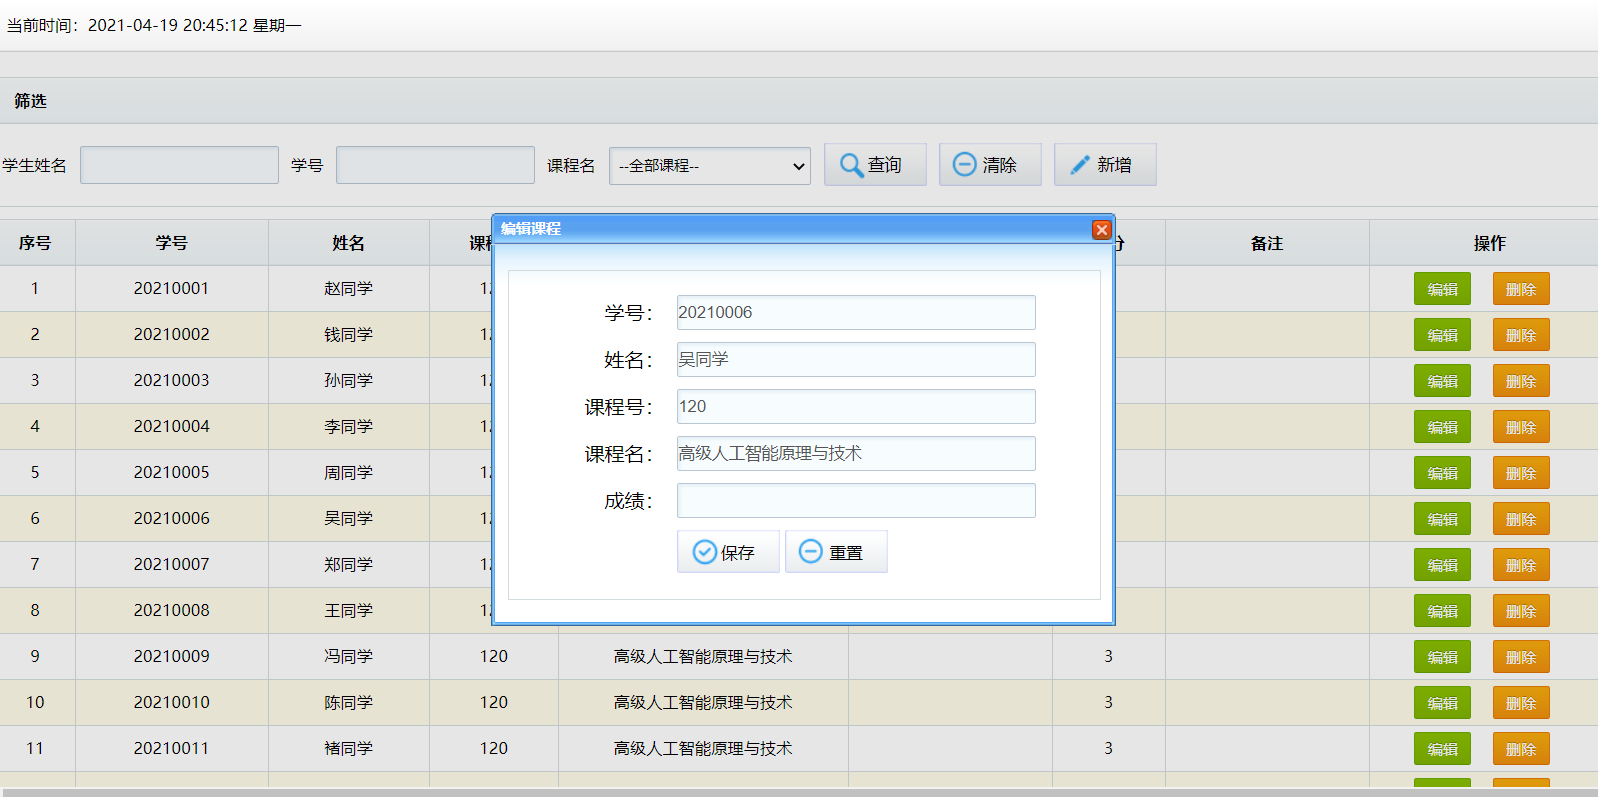The image size is (1598, 797).
Task: Click the minus icon on 重置 button
Action: pos(811,551)
